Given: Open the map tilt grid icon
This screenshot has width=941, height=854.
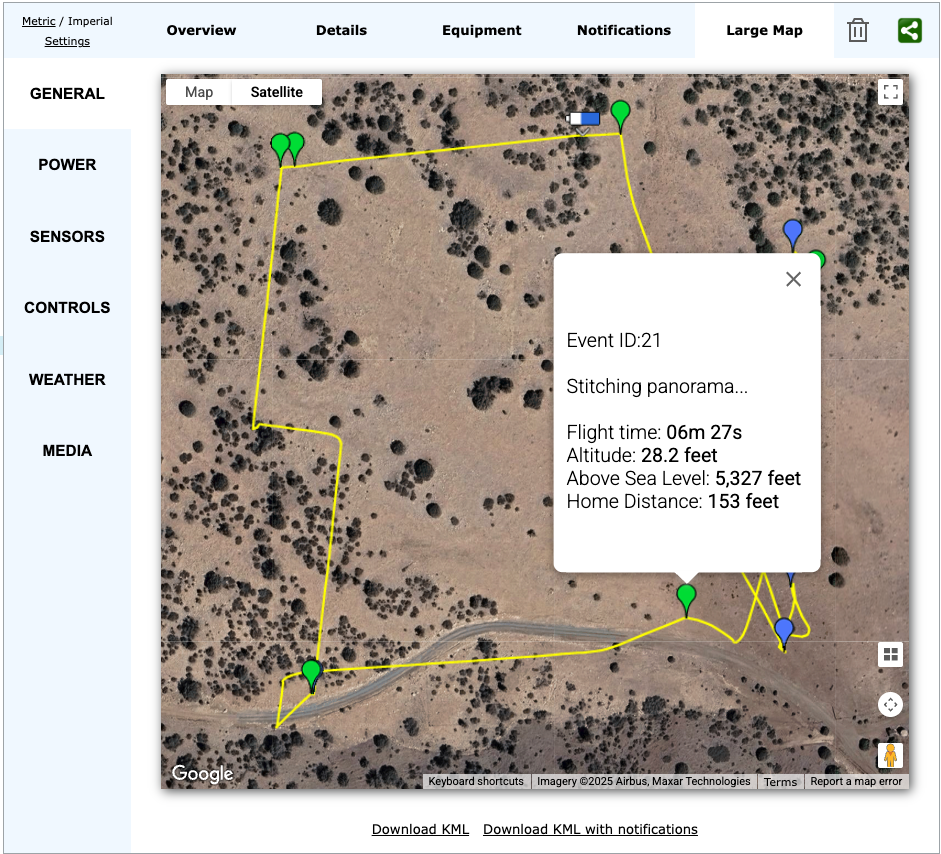Looking at the screenshot, I should click(x=890, y=655).
